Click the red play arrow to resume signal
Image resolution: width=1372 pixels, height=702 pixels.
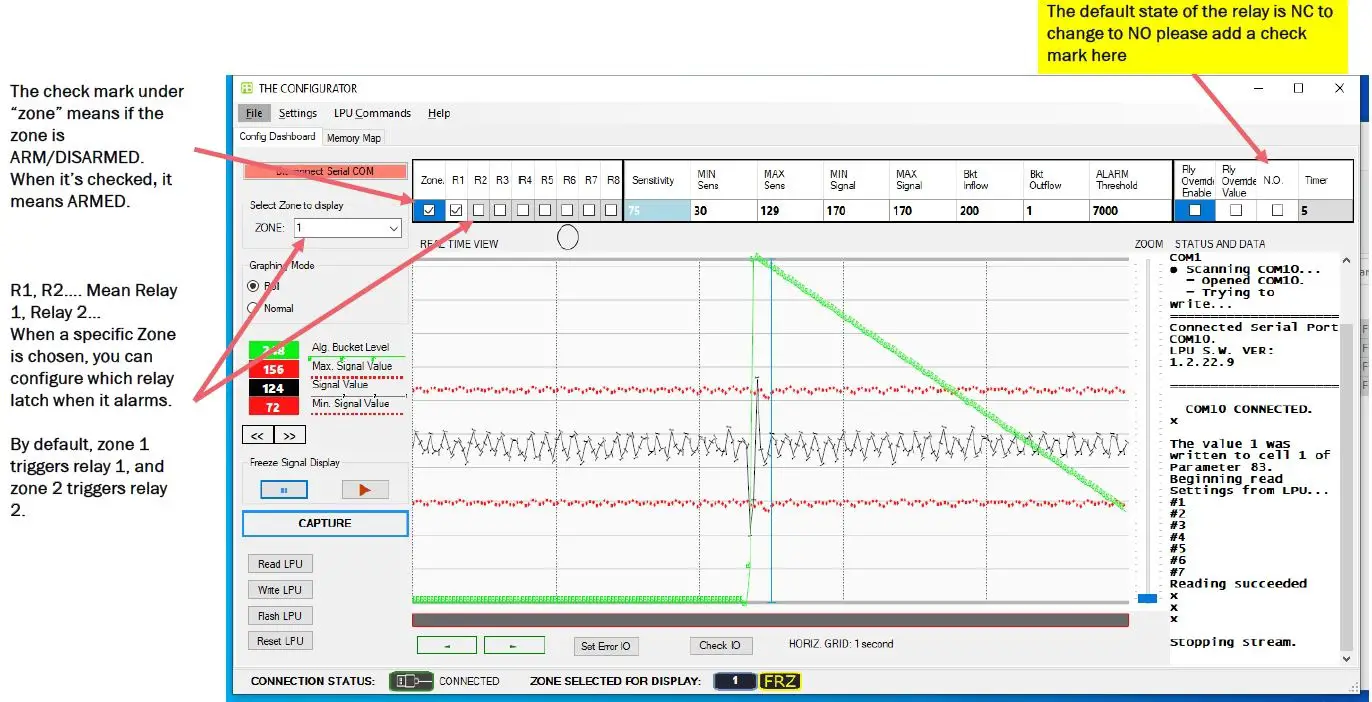(364, 489)
